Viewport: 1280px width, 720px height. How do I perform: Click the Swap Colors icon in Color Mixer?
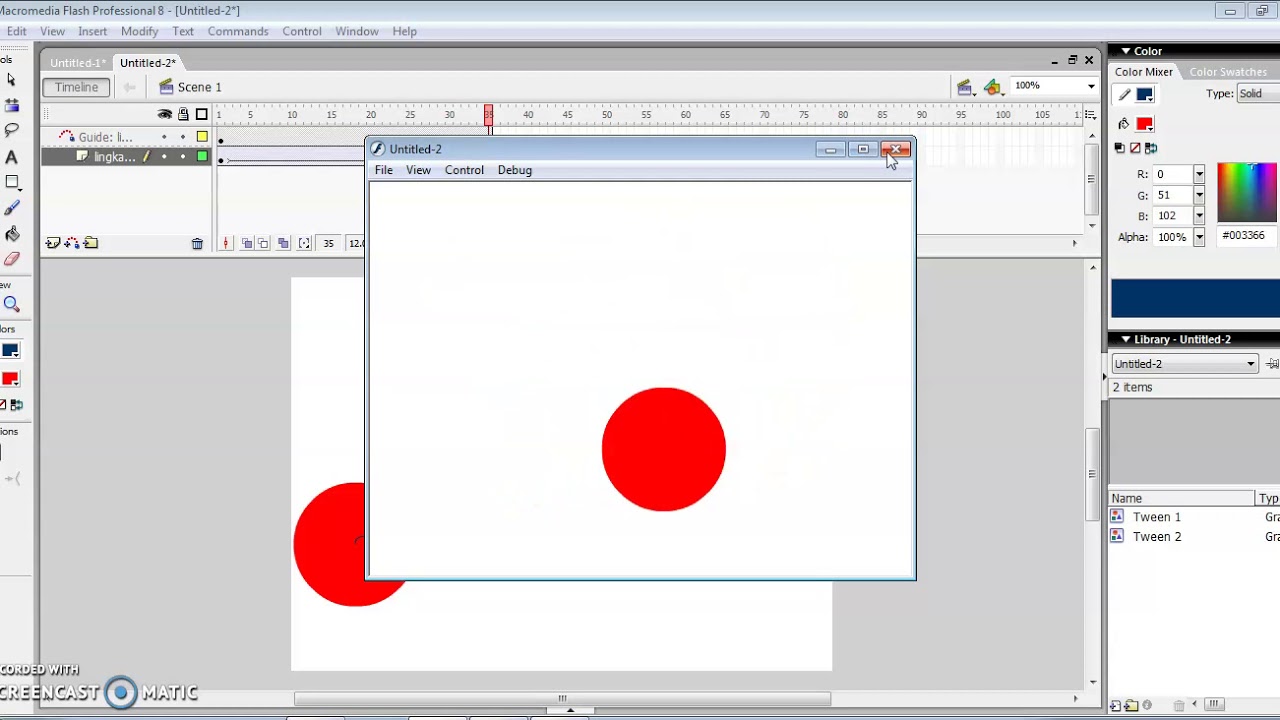1150,148
